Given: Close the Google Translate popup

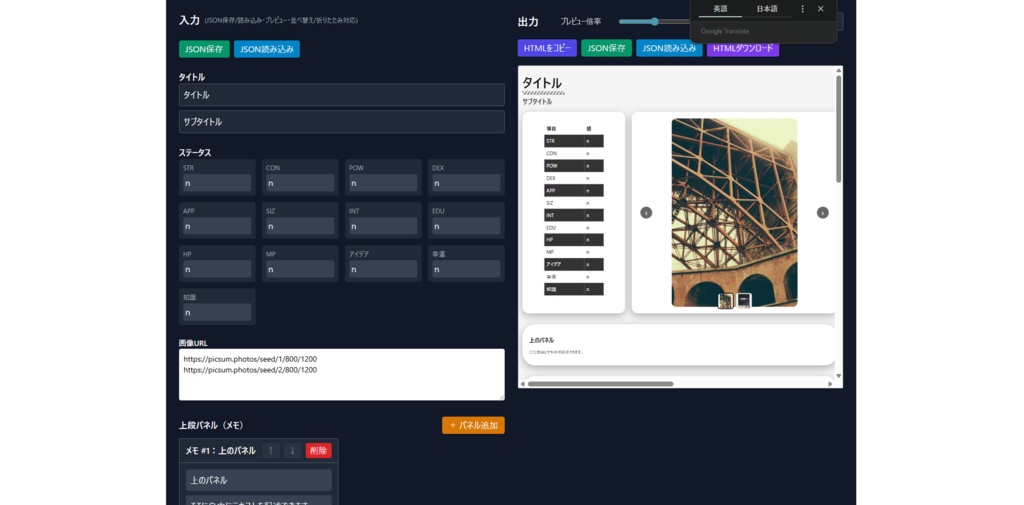Looking at the screenshot, I should pos(821,9).
